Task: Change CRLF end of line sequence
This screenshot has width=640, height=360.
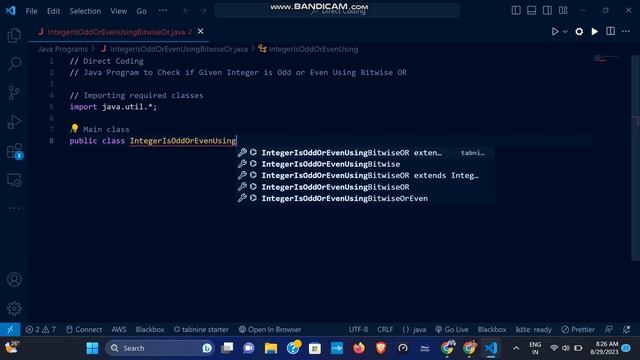Action: tap(385, 329)
